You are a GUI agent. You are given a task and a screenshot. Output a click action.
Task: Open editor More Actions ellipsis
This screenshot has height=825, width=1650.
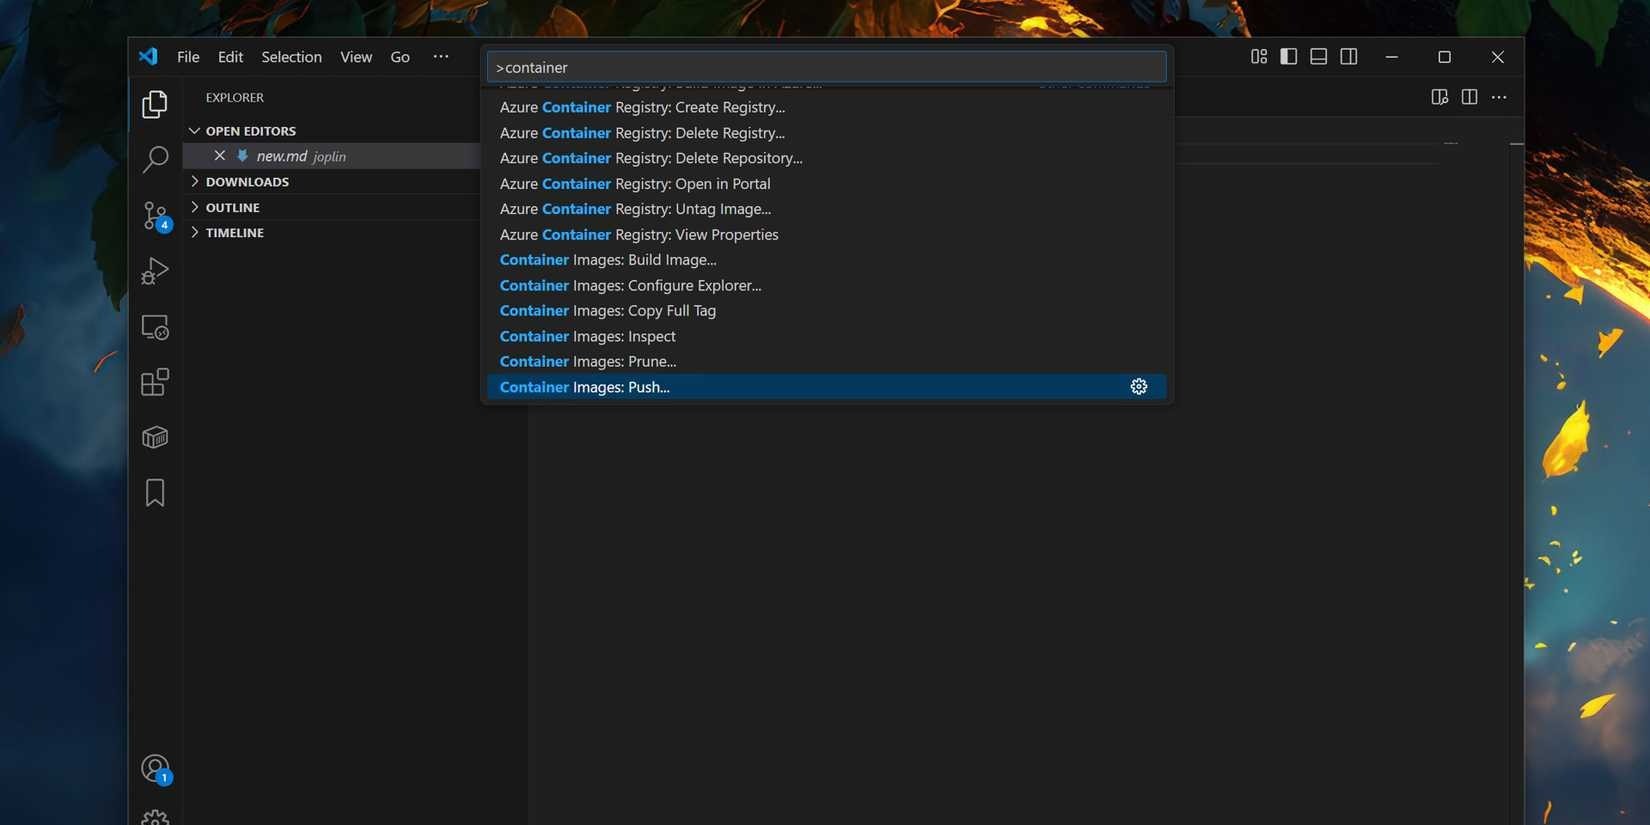point(1498,97)
